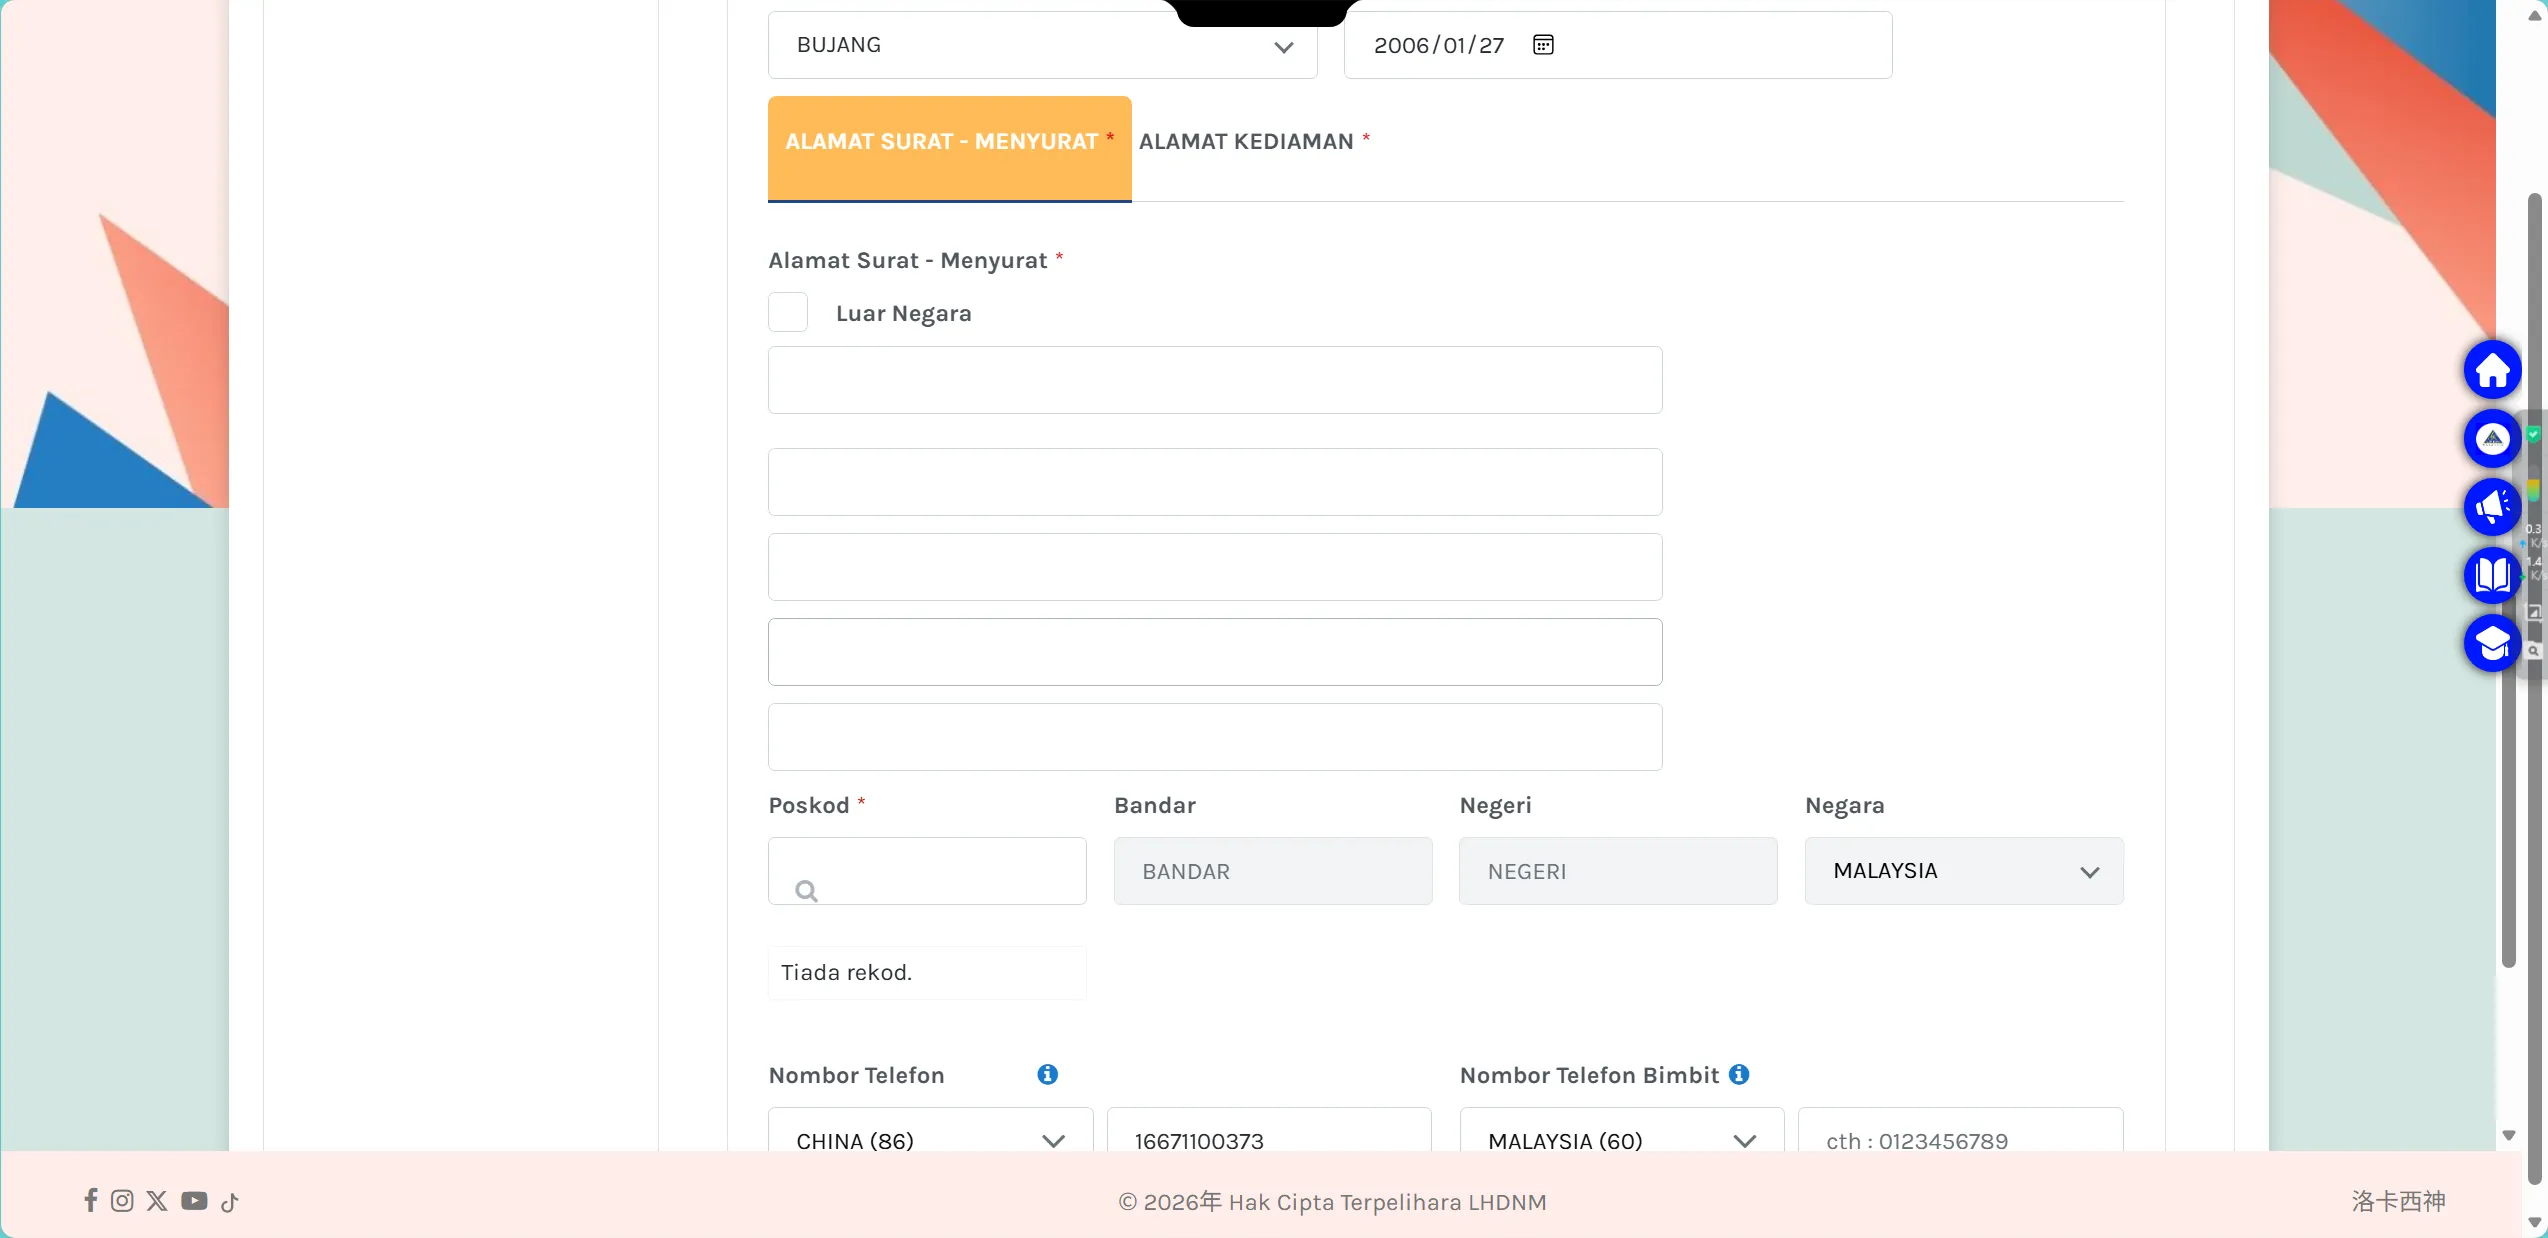Open the Negara MALAYSIA dropdown
The width and height of the screenshot is (2548, 1238).
pos(1964,871)
